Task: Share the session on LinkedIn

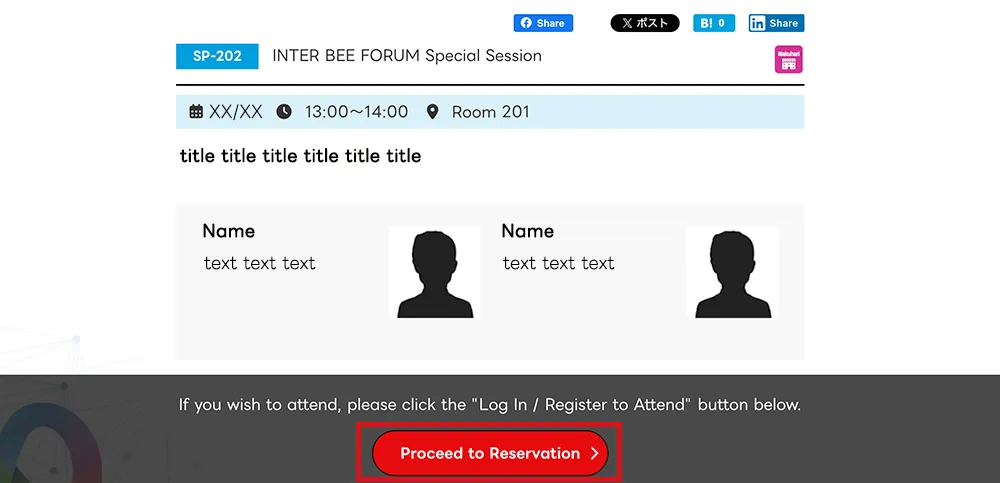Action: pyautogui.click(x=776, y=23)
